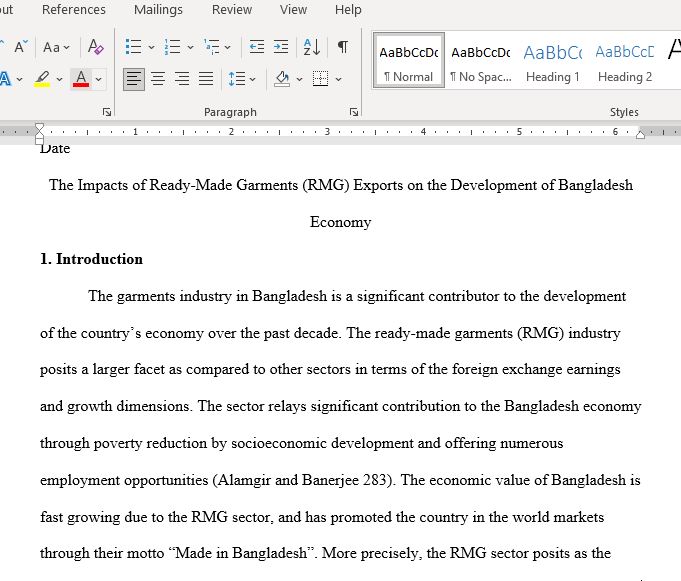Toggle Align Left alignment

134,79
